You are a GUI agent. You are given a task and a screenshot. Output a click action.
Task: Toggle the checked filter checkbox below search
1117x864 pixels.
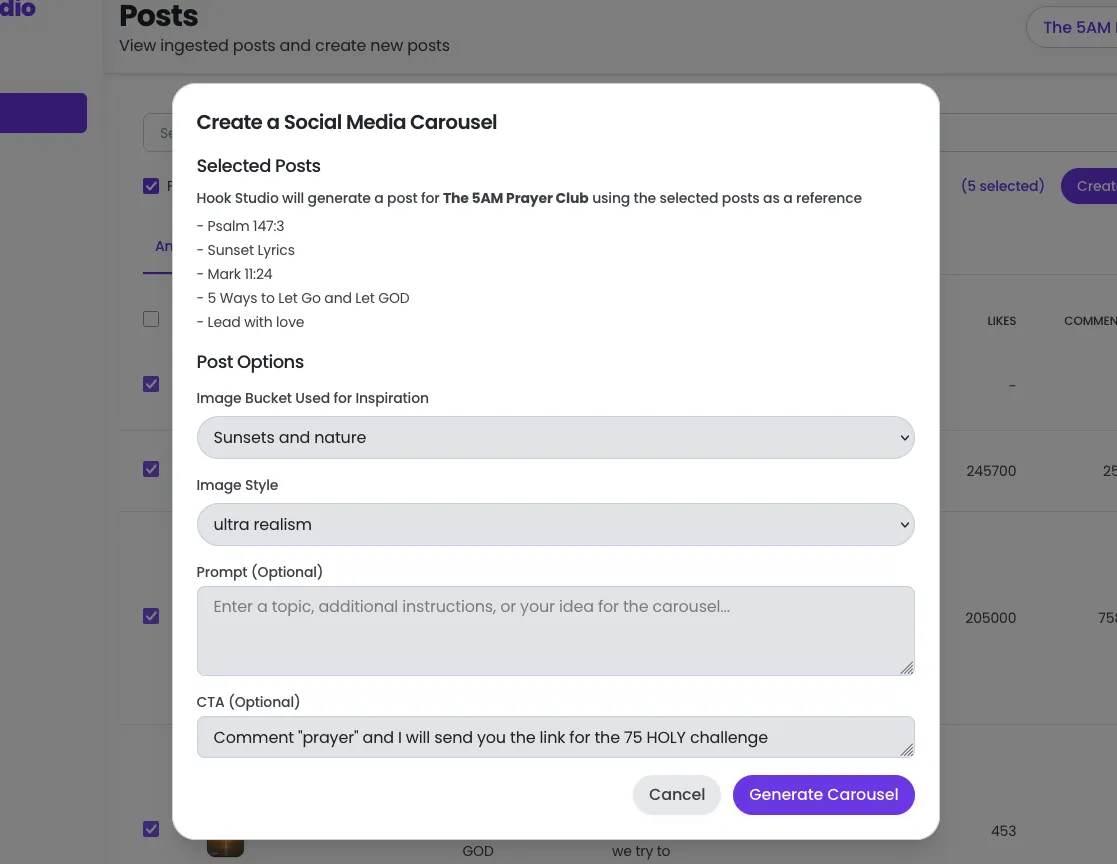151,186
